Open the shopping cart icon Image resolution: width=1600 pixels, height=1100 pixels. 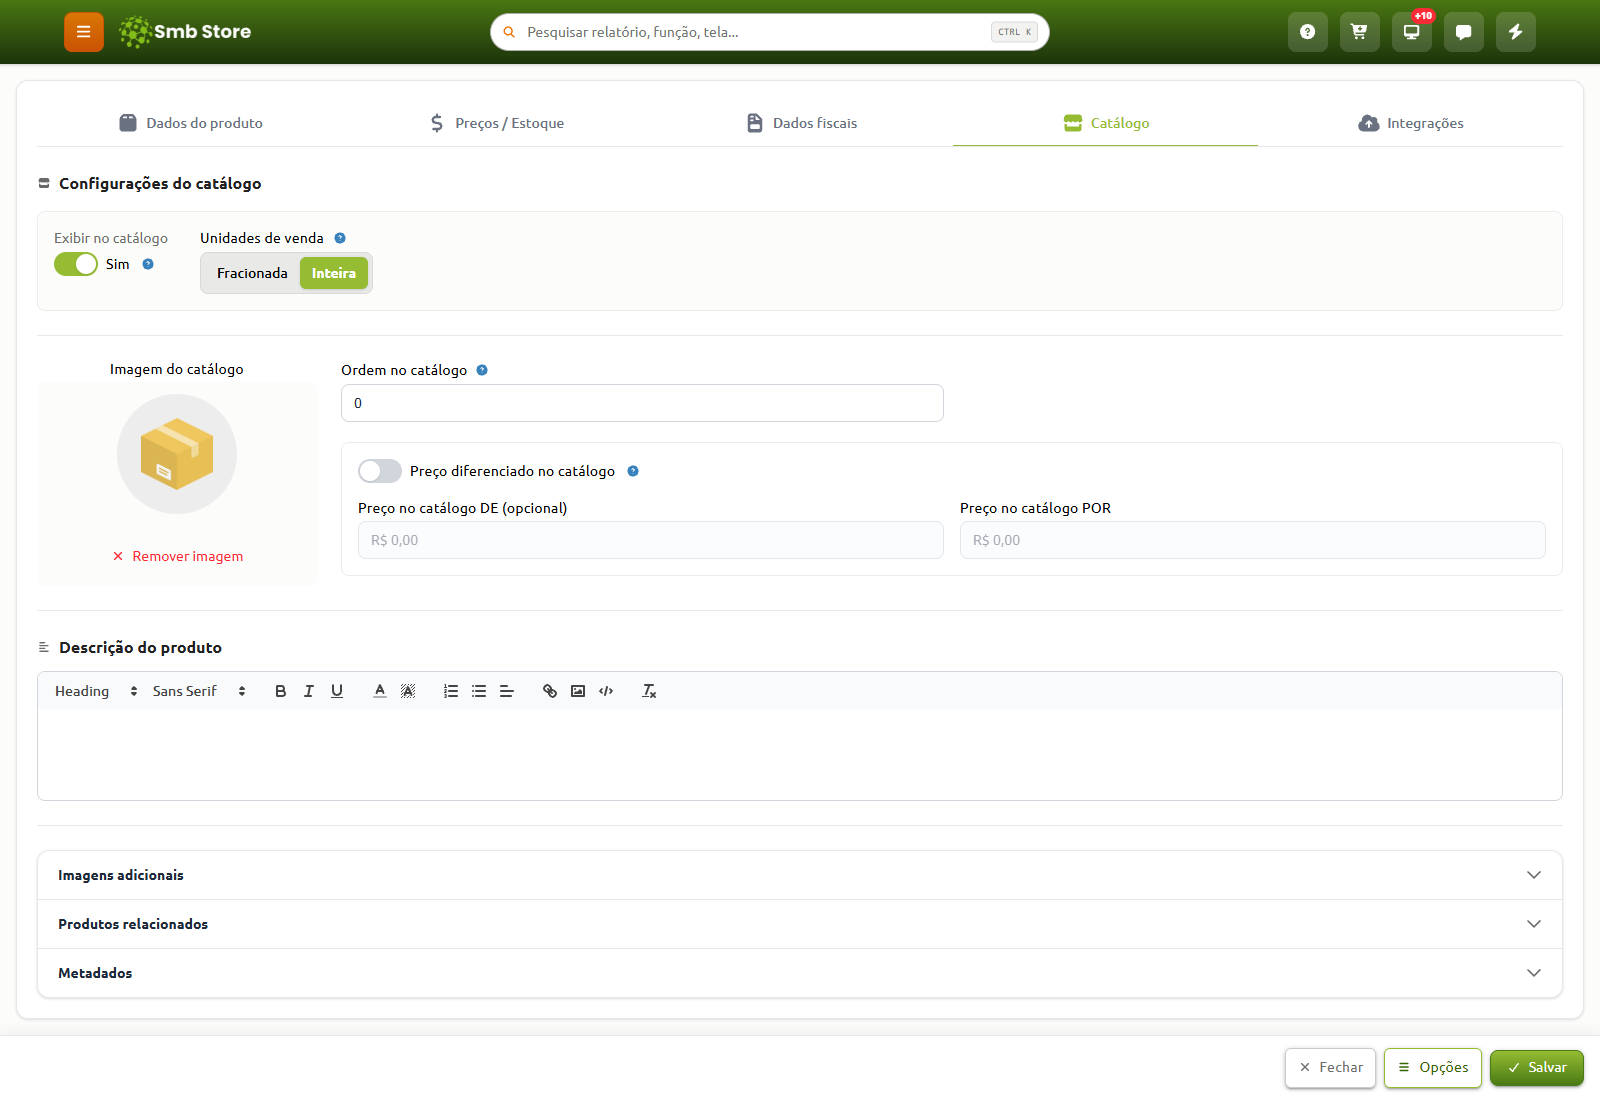(1359, 32)
